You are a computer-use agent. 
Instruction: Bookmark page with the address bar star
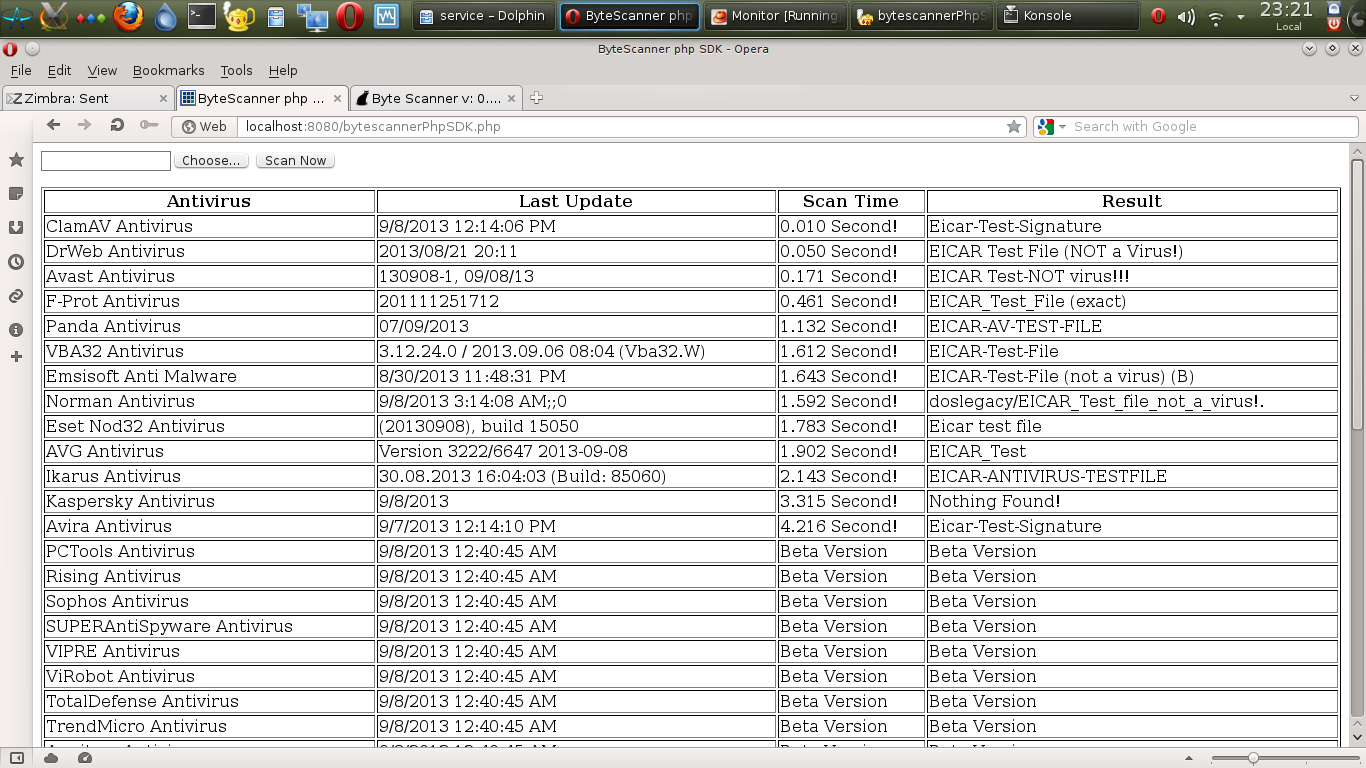(1014, 127)
